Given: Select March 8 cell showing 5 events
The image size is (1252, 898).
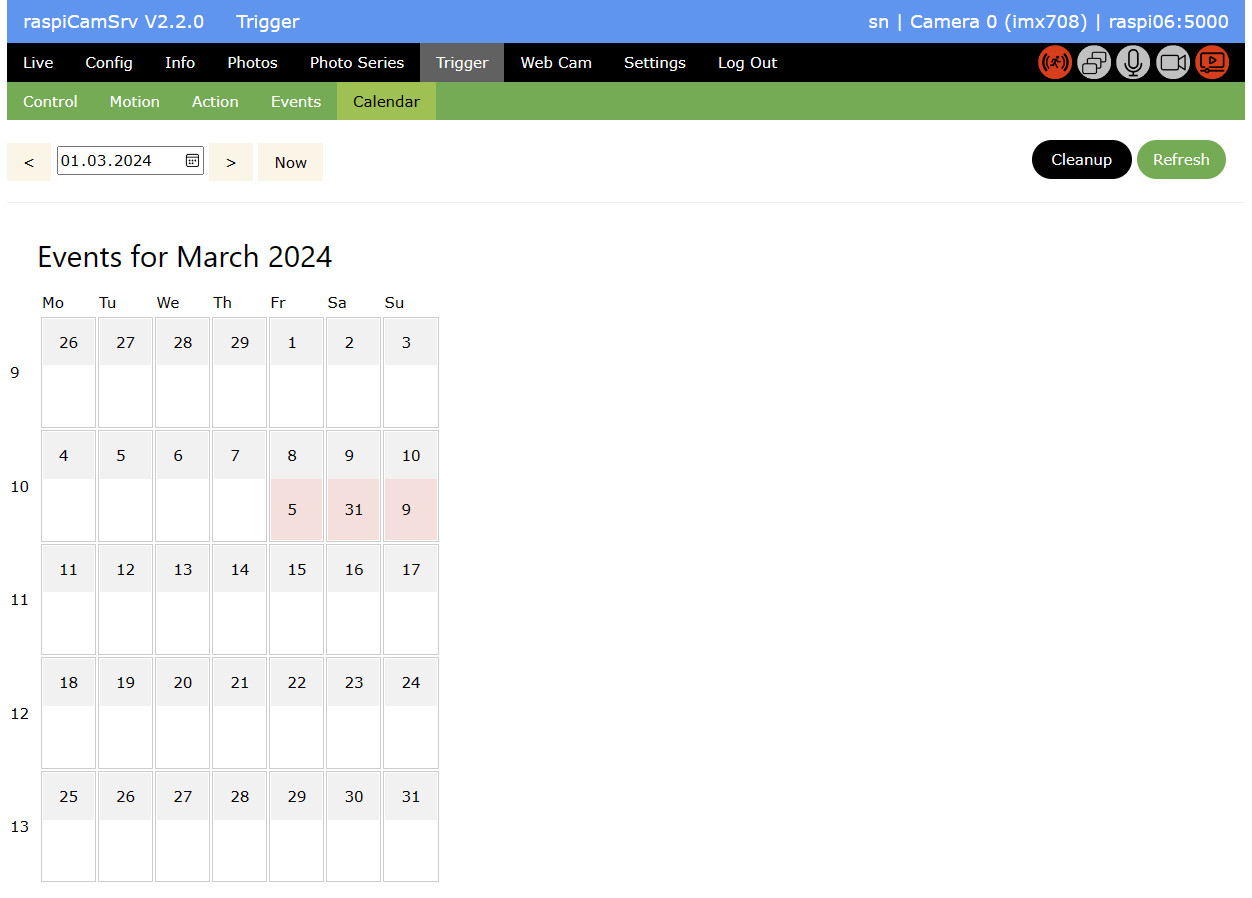Looking at the screenshot, I should click(x=293, y=509).
